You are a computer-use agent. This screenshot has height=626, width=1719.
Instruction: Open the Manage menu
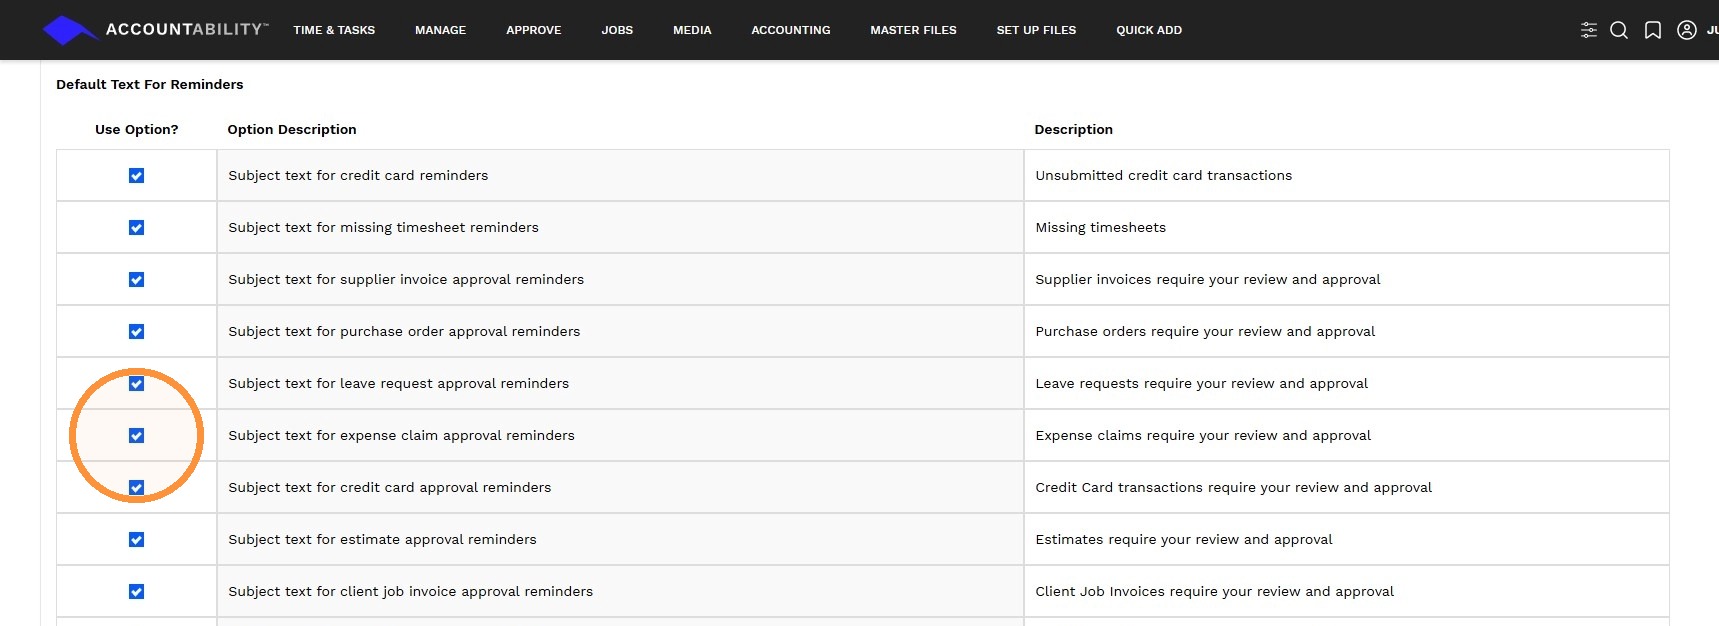[440, 30]
